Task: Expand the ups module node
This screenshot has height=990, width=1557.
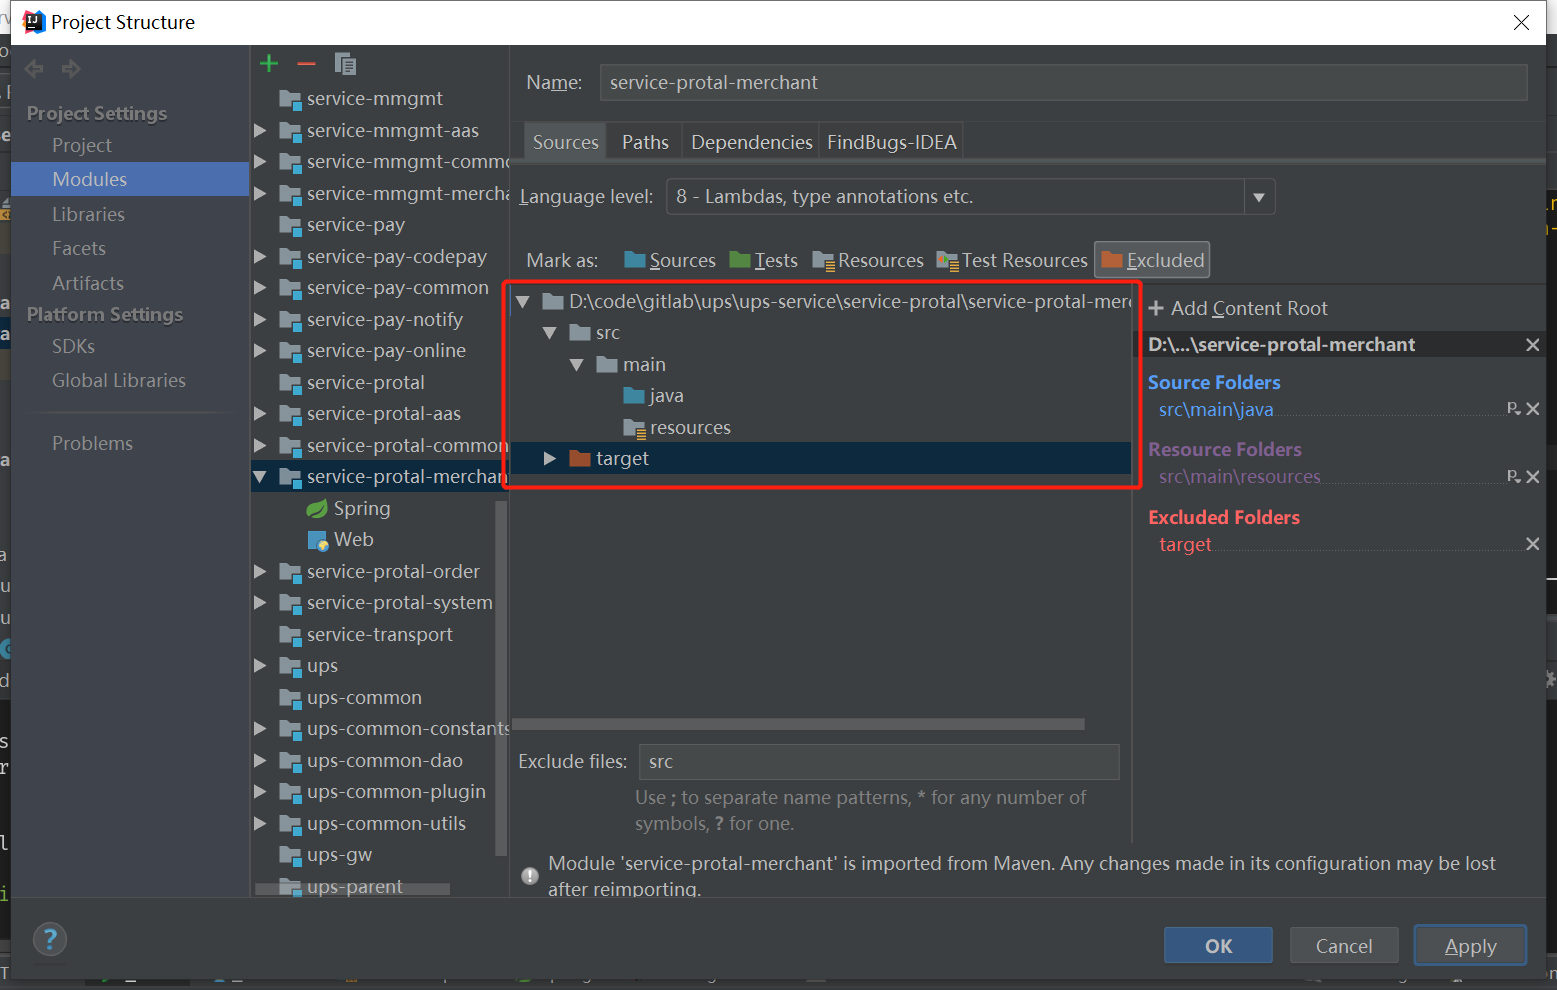Action: 260,666
